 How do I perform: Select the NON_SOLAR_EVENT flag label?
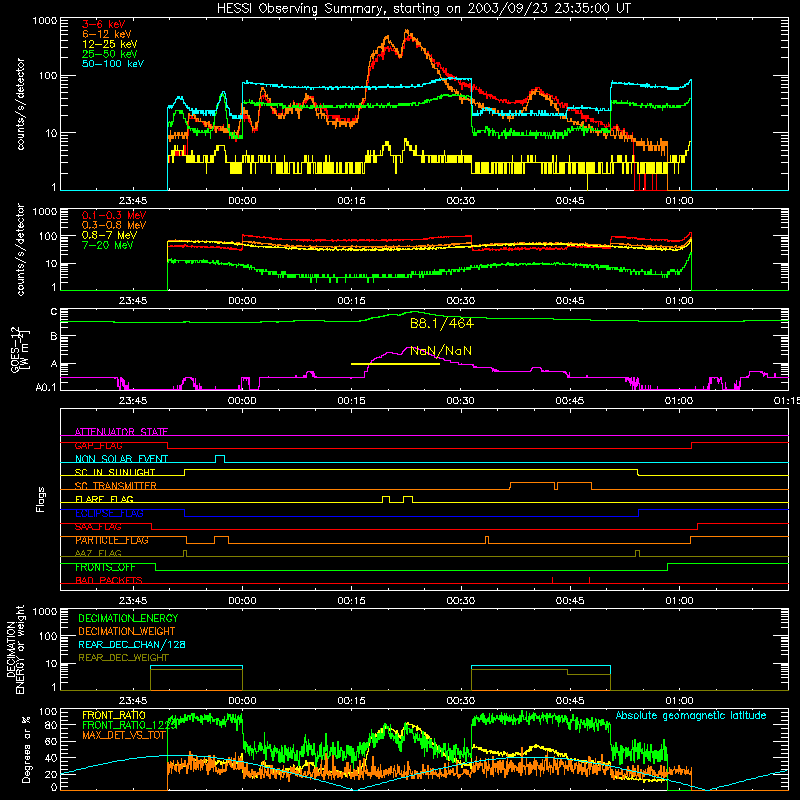click(121, 459)
